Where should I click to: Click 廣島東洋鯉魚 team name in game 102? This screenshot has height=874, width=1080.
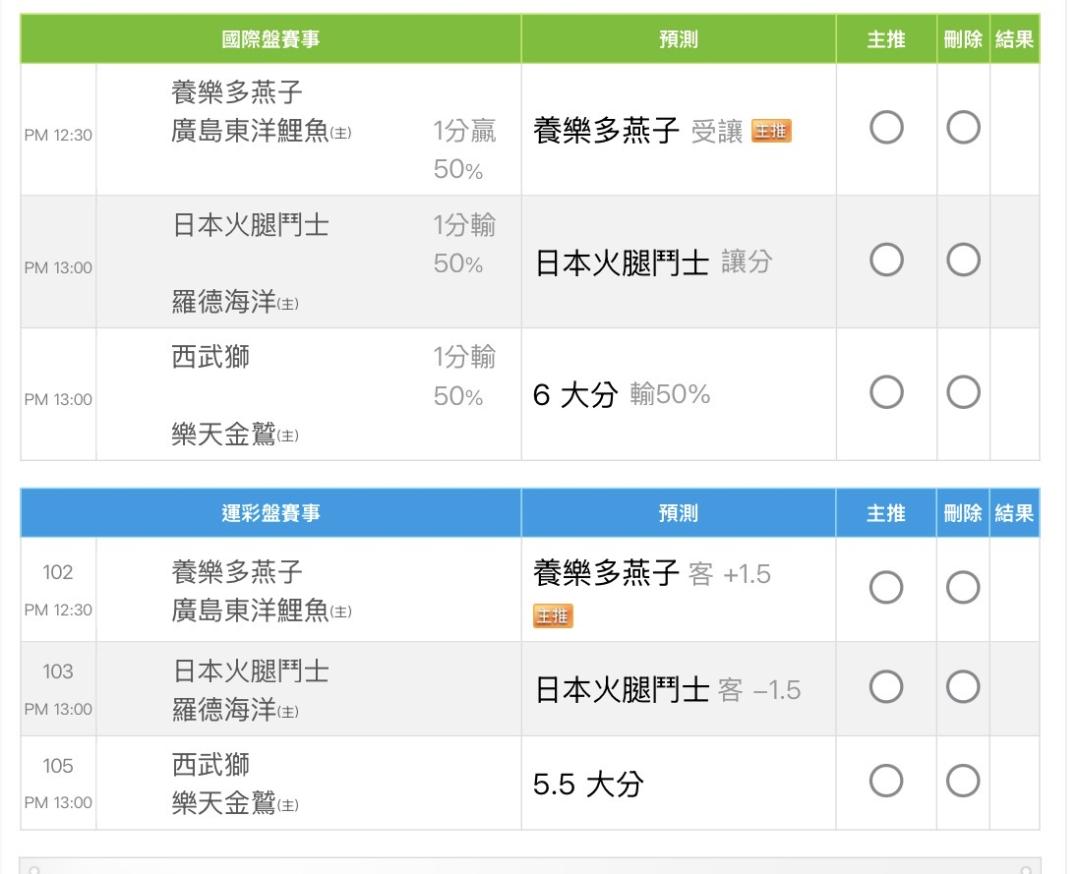click(x=250, y=610)
